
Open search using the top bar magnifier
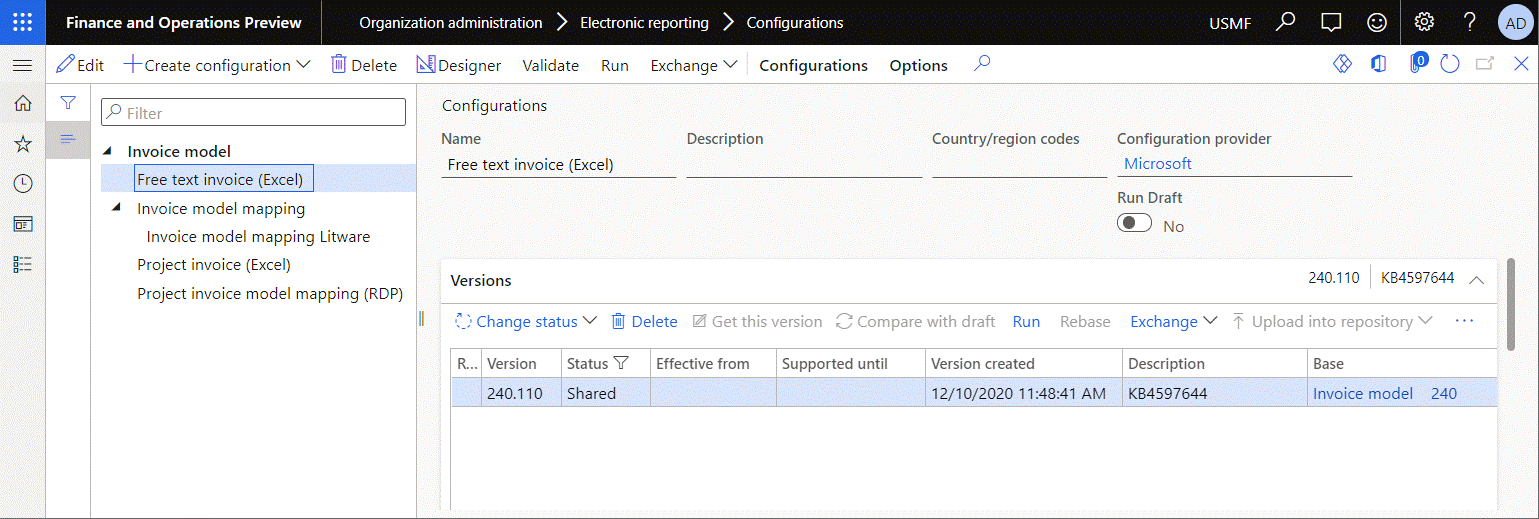1287,22
